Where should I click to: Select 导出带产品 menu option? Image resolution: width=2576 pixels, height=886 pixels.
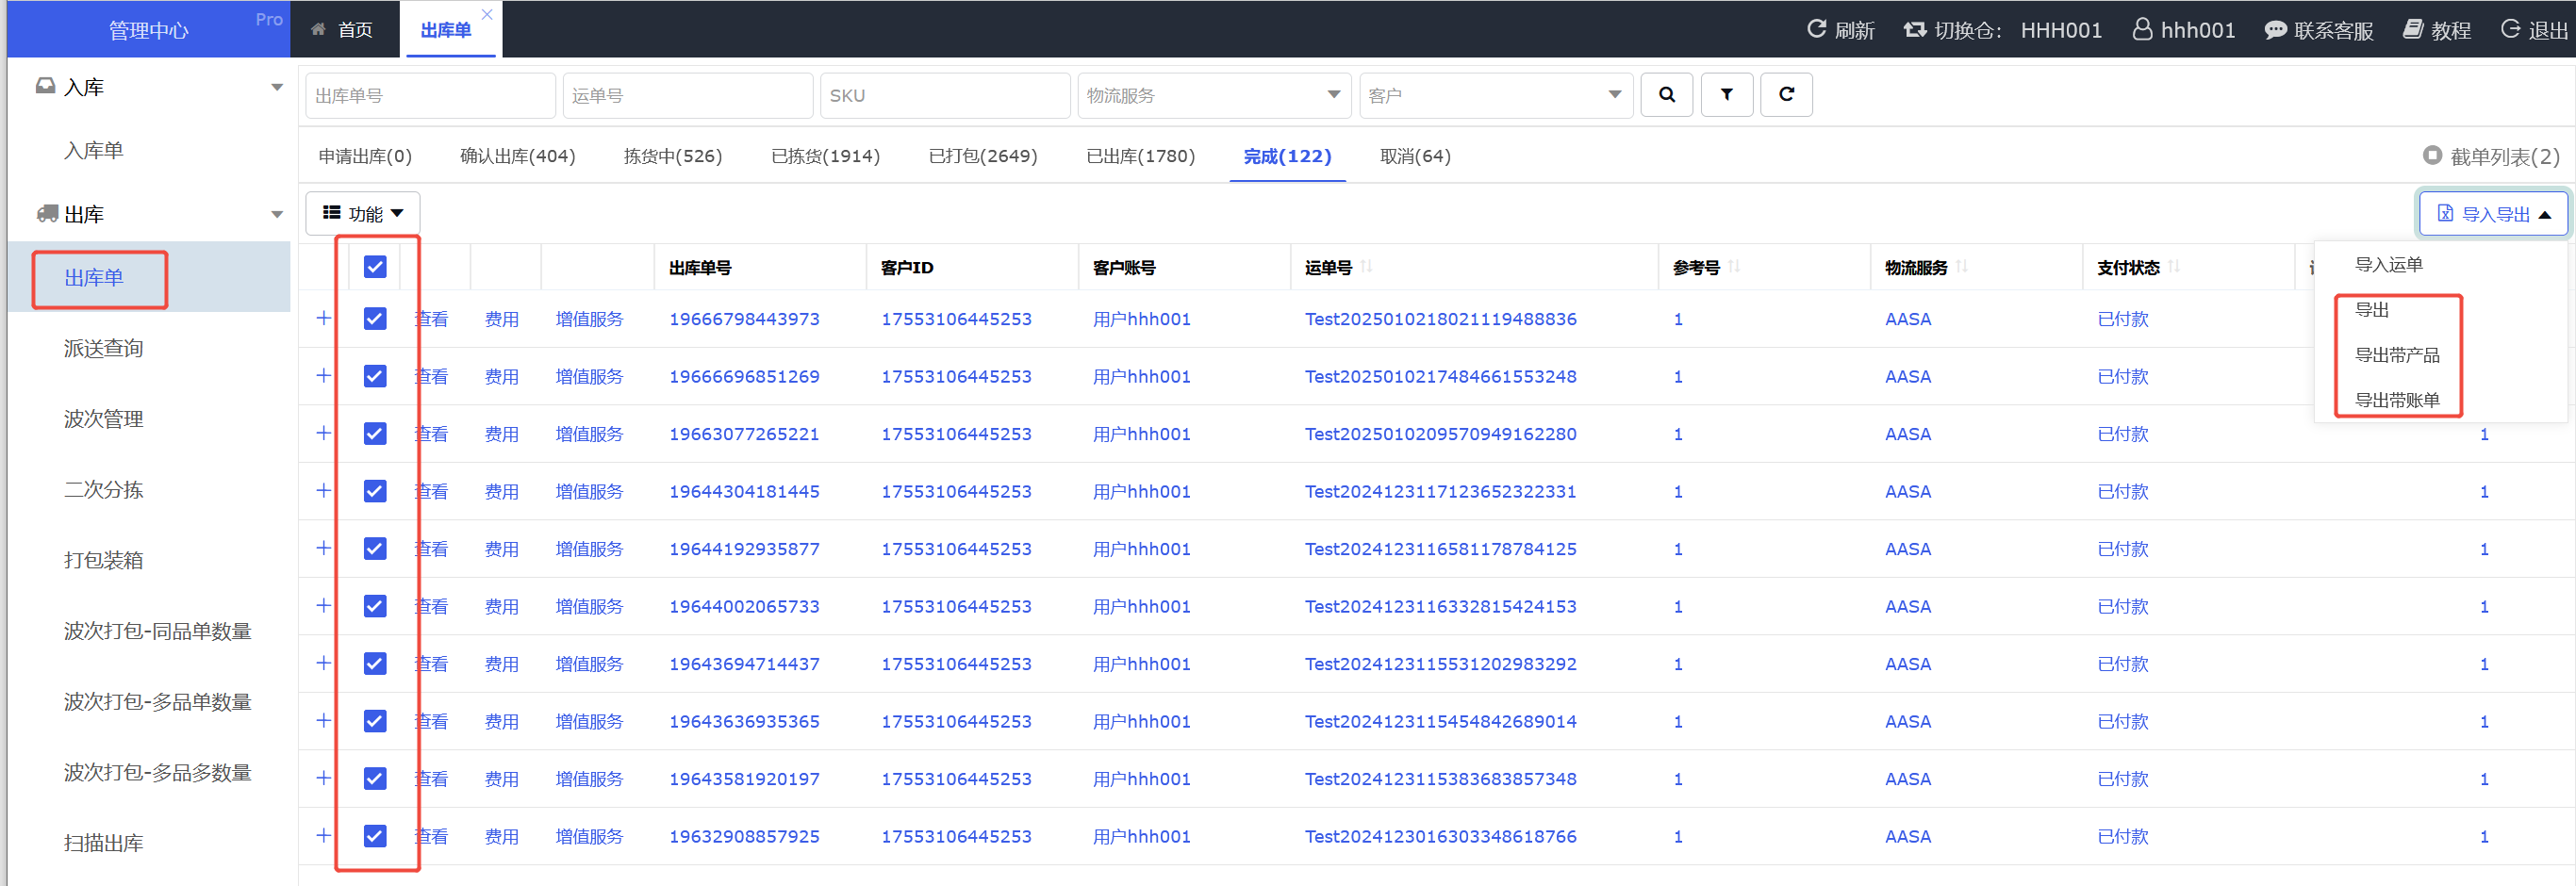[2396, 355]
